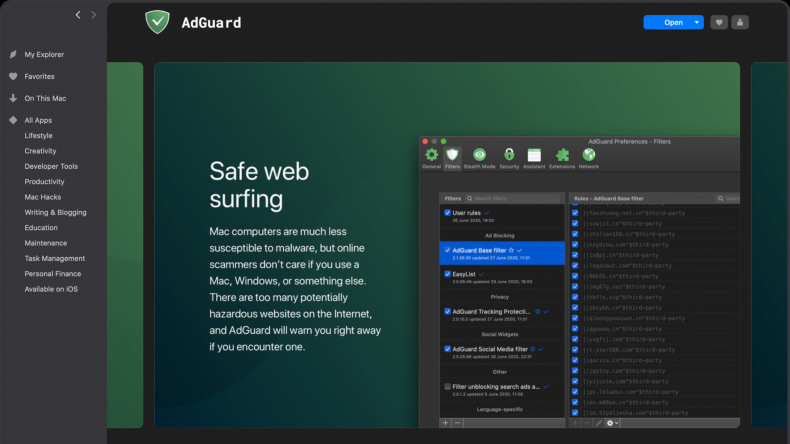Open the Education category
The width and height of the screenshot is (790, 444).
tap(41, 228)
